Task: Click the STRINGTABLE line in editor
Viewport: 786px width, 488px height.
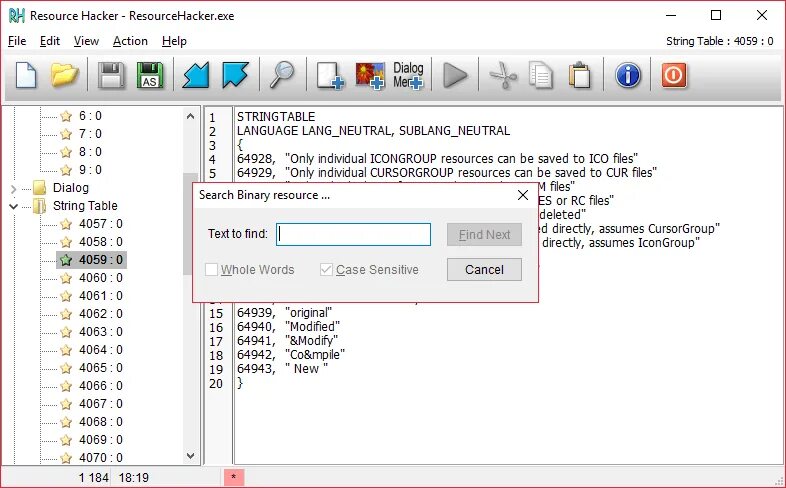Action: (x=276, y=117)
